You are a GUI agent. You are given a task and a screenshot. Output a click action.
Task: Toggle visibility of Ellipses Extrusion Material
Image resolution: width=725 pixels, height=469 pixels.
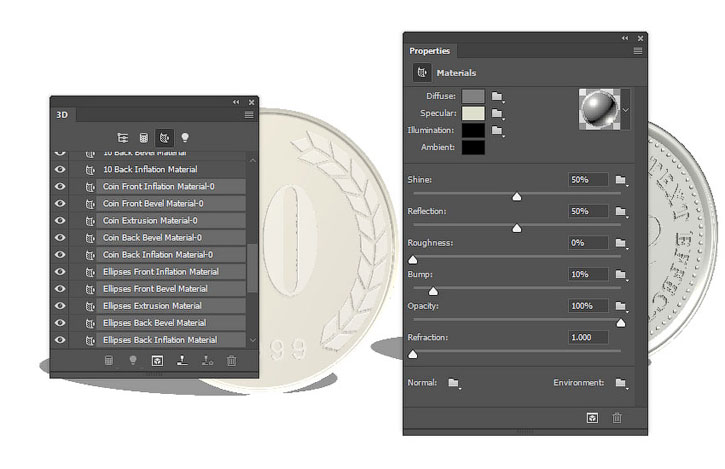(60, 306)
